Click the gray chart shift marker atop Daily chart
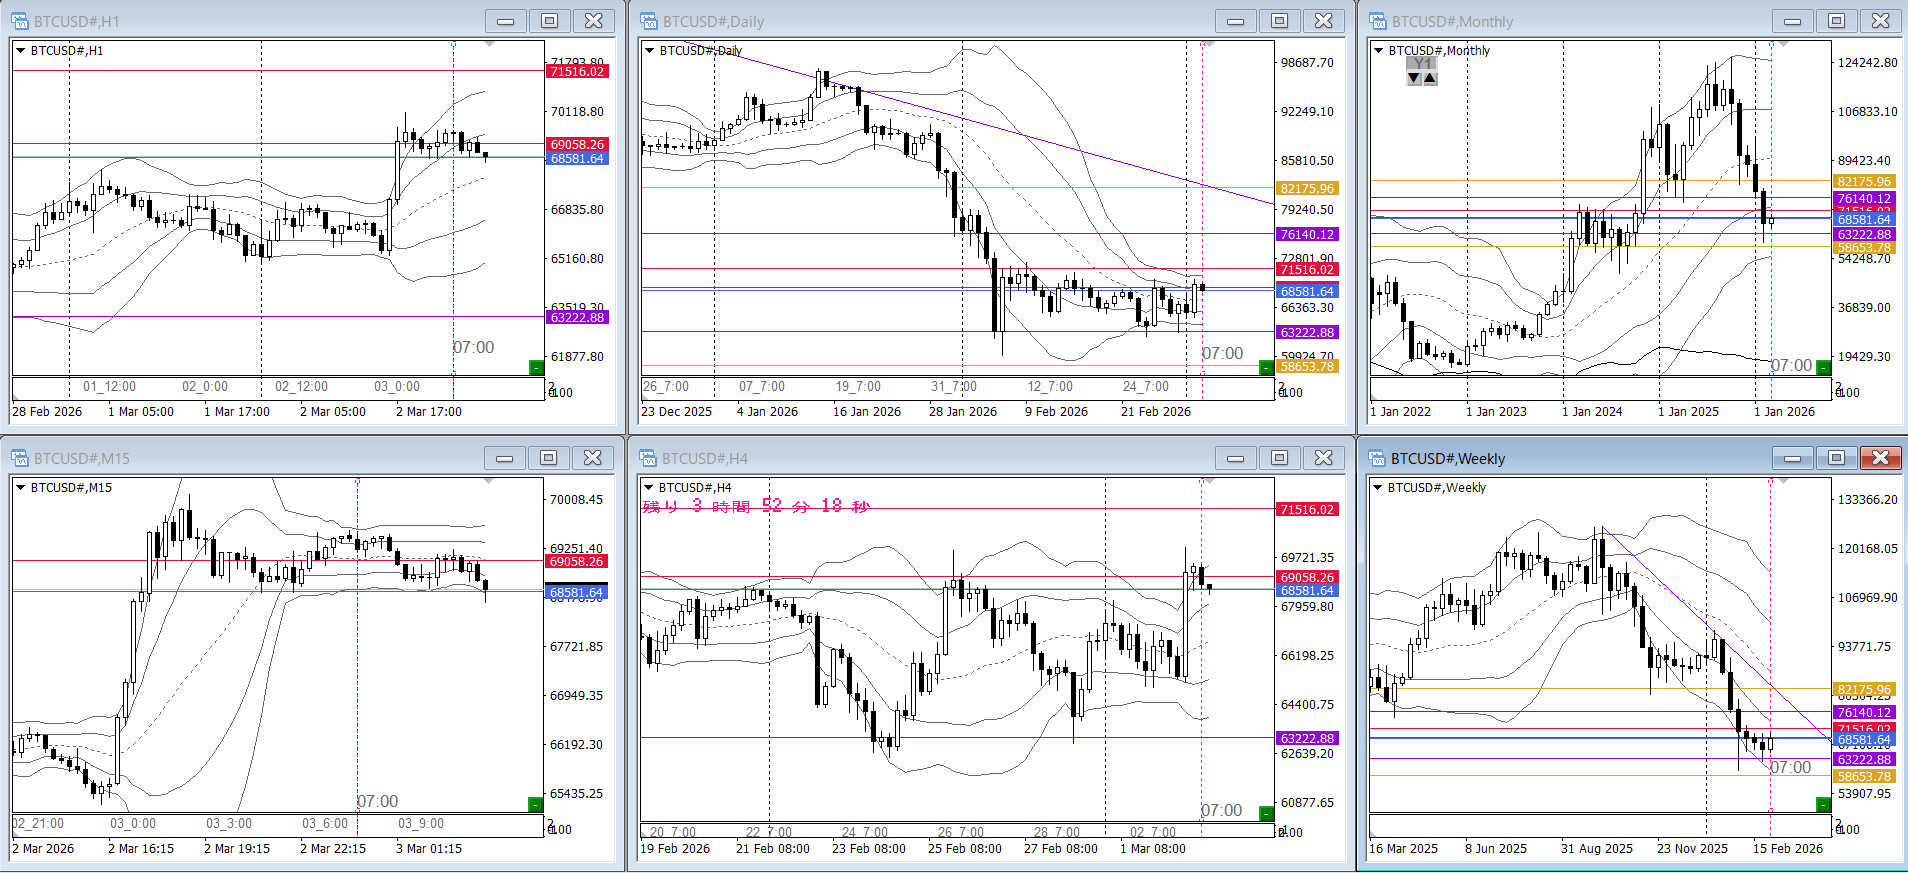The height and width of the screenshot is (873, 1908). 1208,45
